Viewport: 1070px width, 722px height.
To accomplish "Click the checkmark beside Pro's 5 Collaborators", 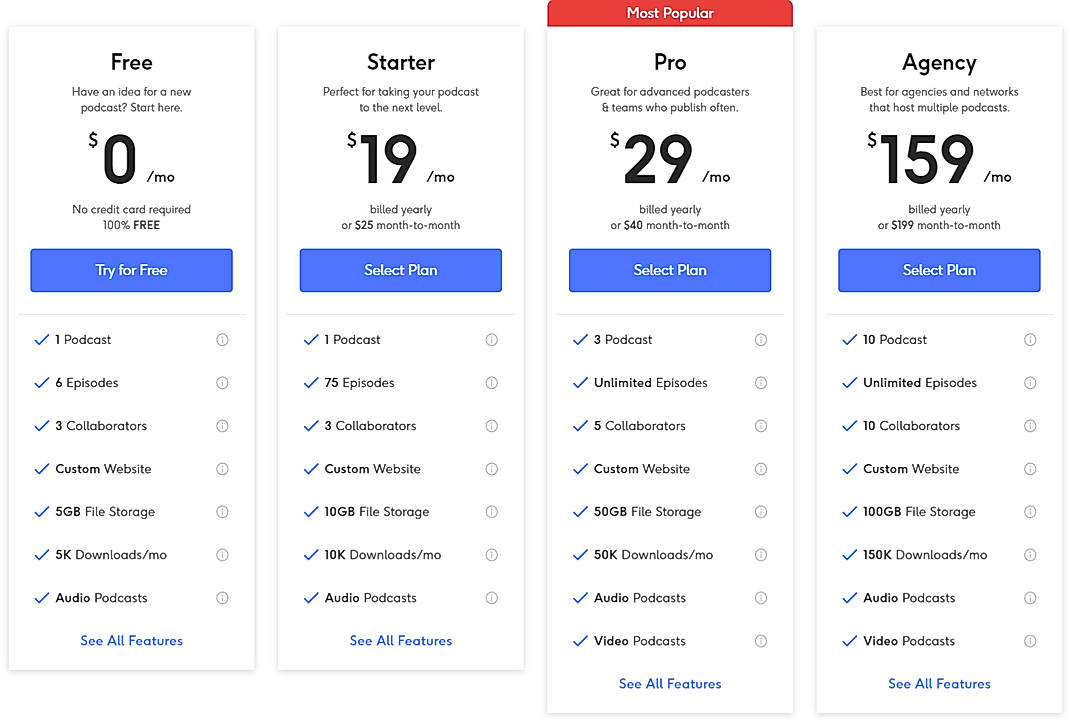I will tap(580, 425).
